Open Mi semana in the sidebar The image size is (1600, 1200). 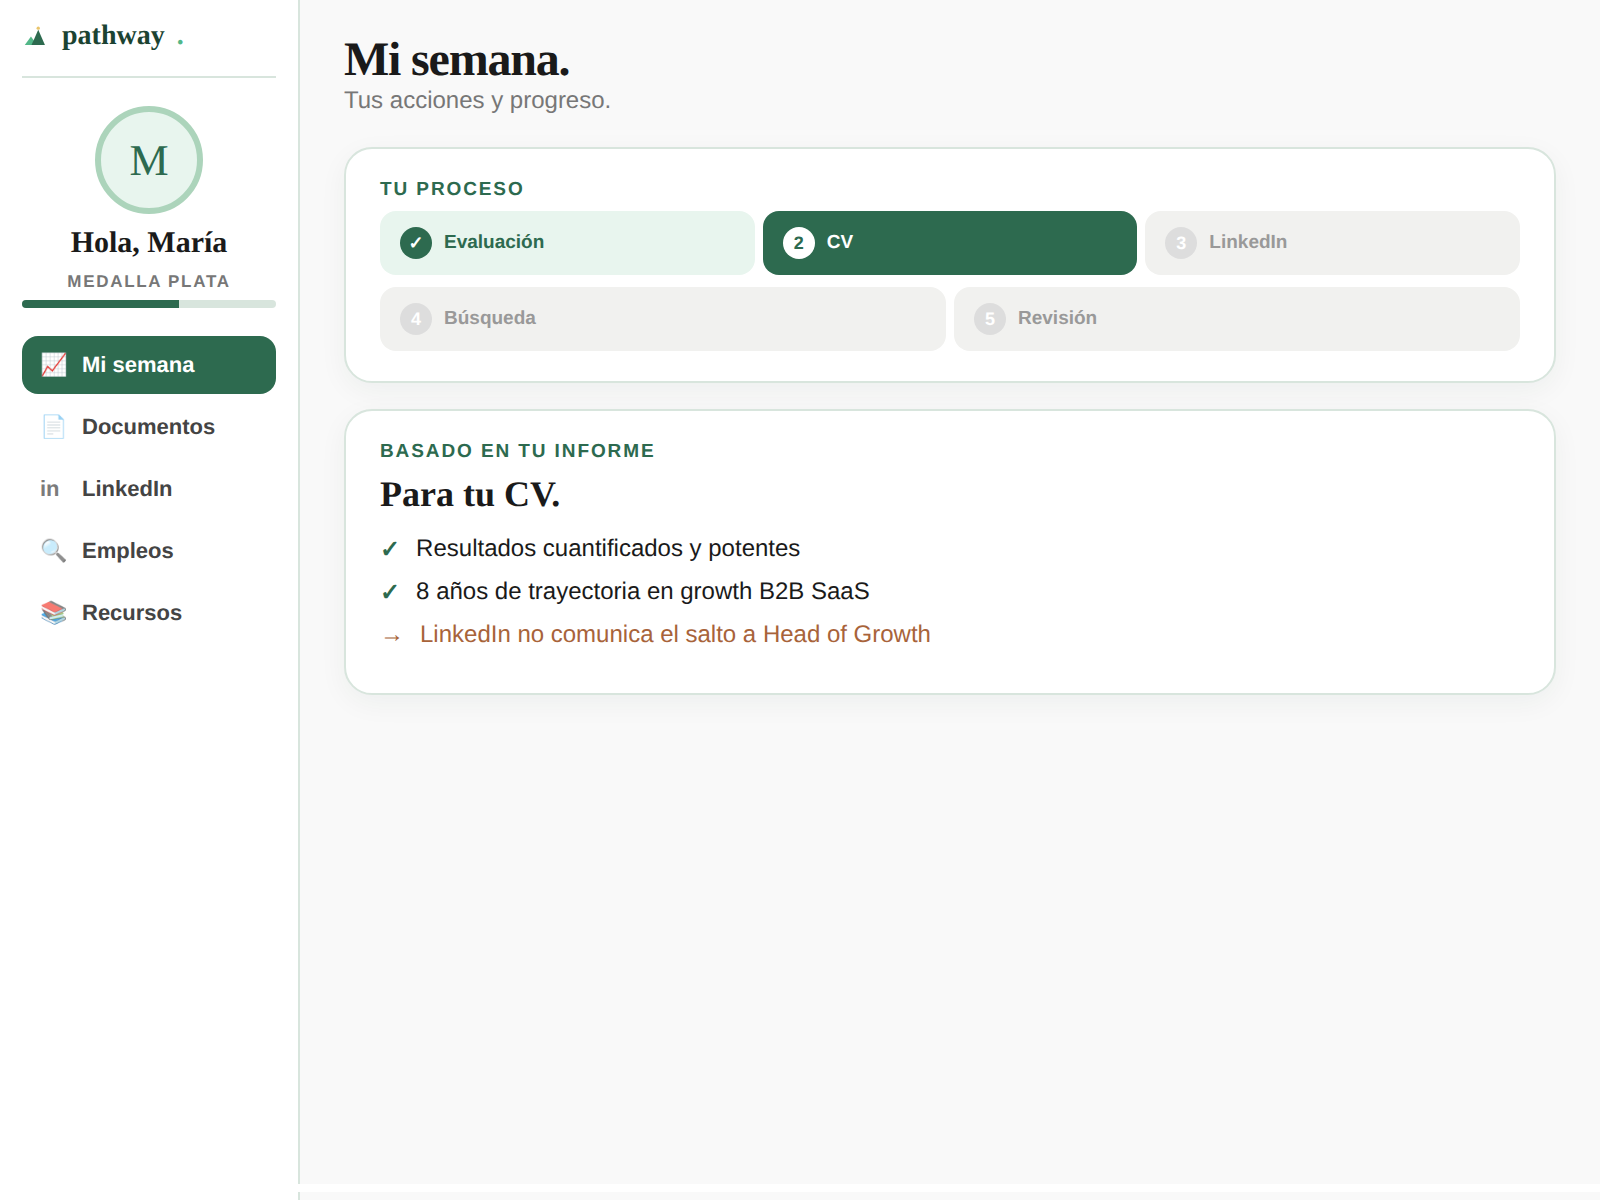pyautogui.click(x=149, y=365)
